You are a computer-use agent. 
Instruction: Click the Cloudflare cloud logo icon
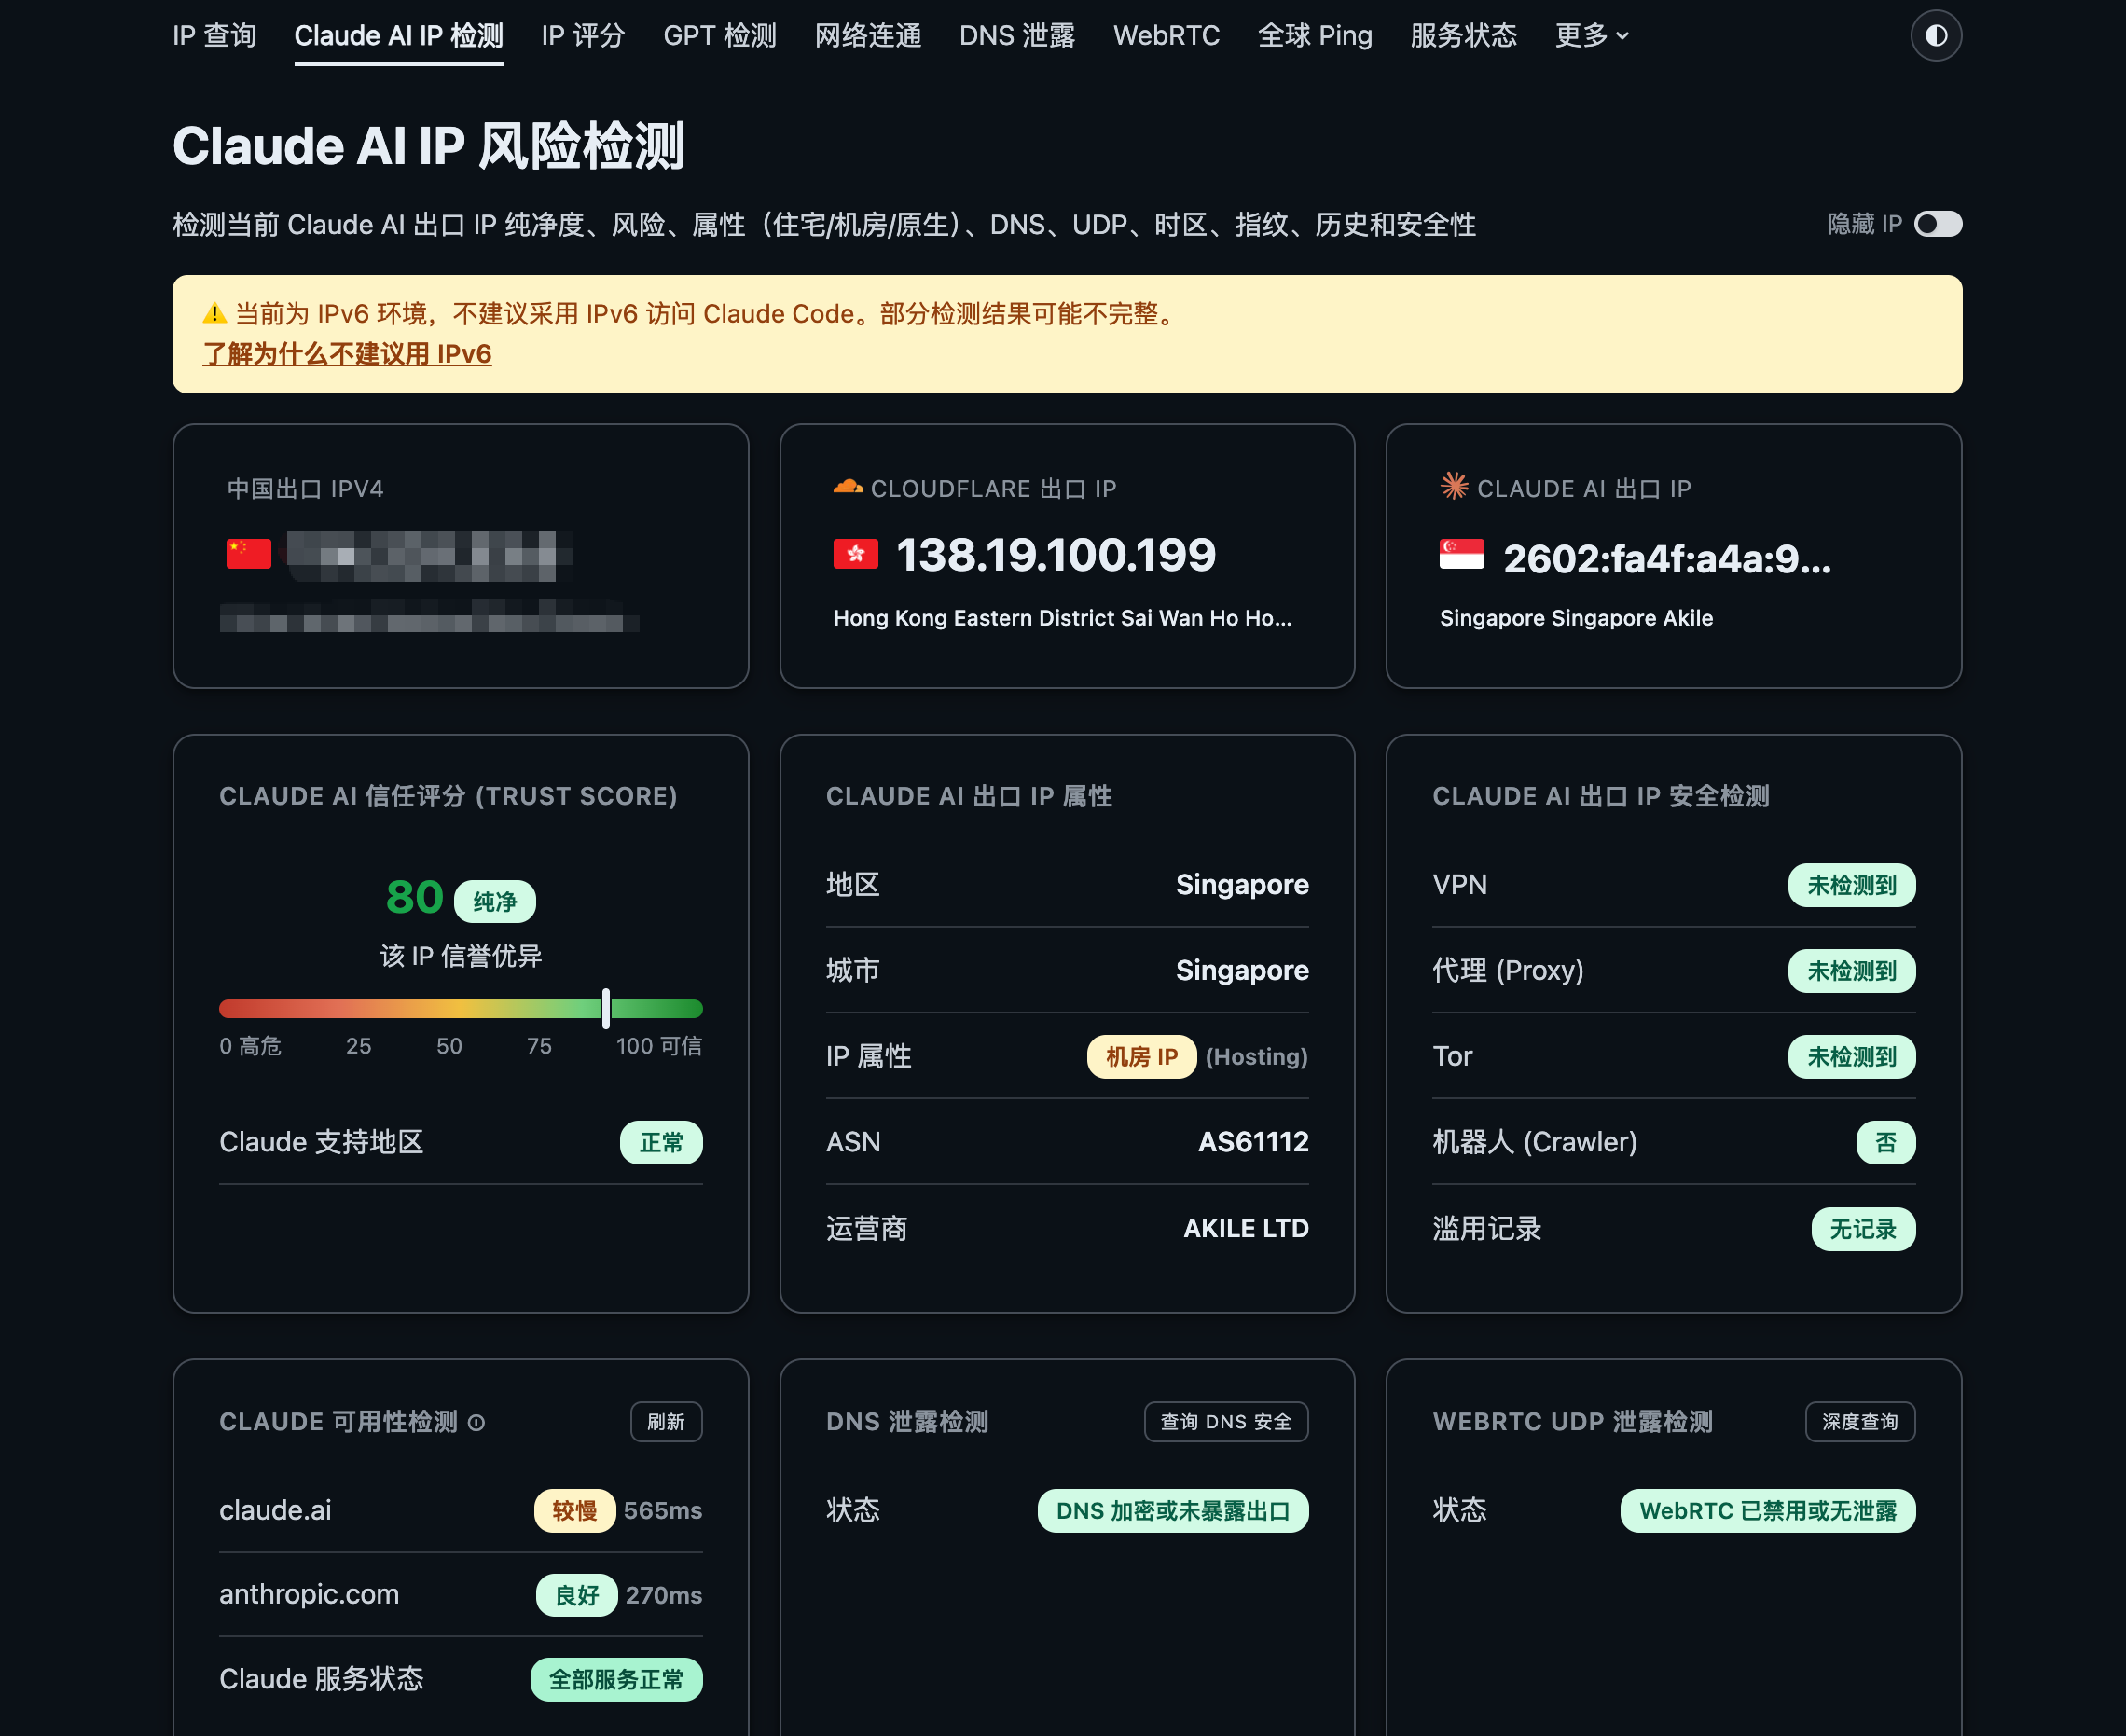(847, 487)
